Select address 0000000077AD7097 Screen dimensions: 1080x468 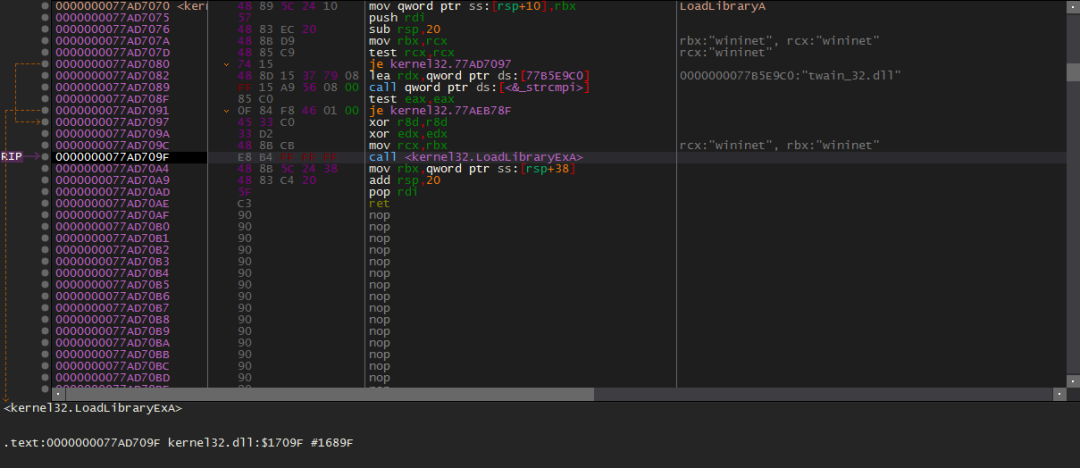[x=112, y=122]
